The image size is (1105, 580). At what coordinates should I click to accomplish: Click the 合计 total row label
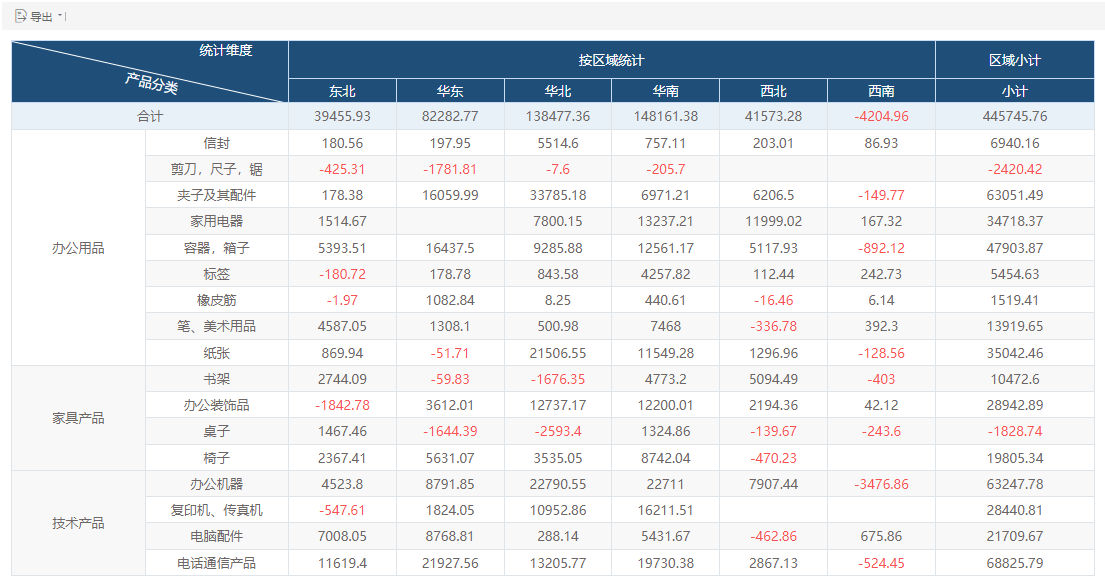[x=150, y=116]
